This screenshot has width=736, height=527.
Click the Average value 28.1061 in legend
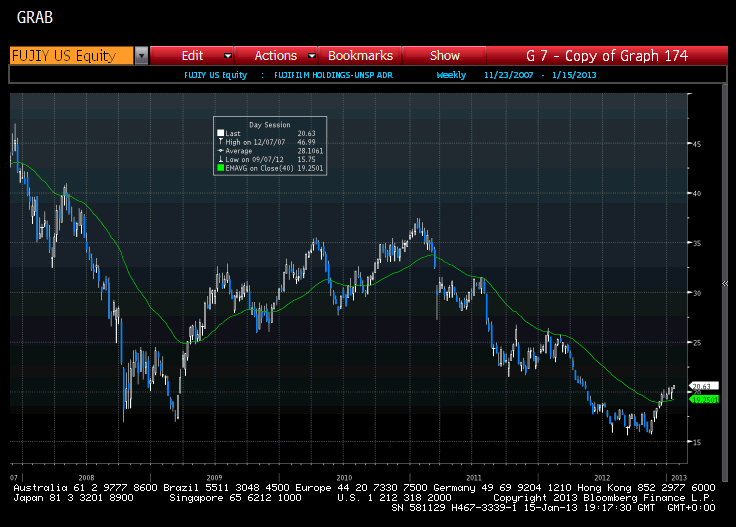(310, 151)
